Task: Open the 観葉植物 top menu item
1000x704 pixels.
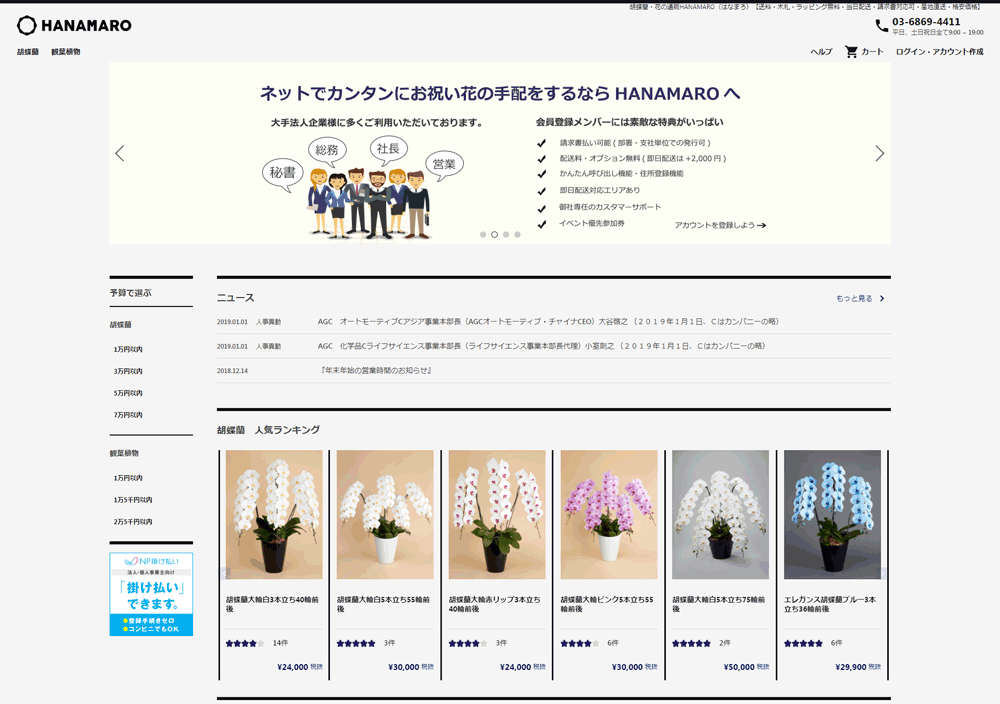Action: (66, 52)
